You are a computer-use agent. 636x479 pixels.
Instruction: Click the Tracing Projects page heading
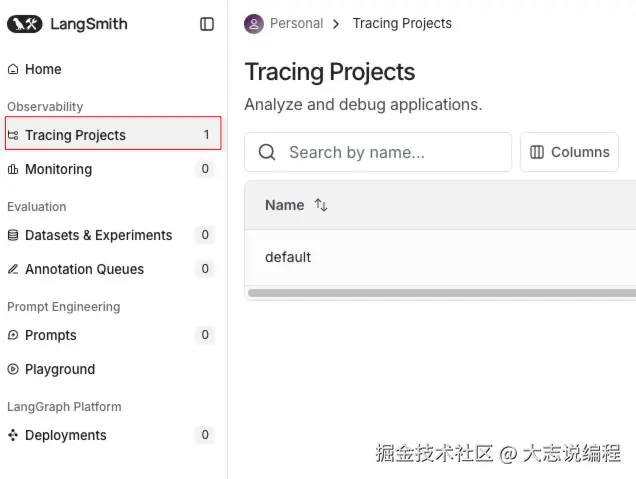[x=330, y=72]
